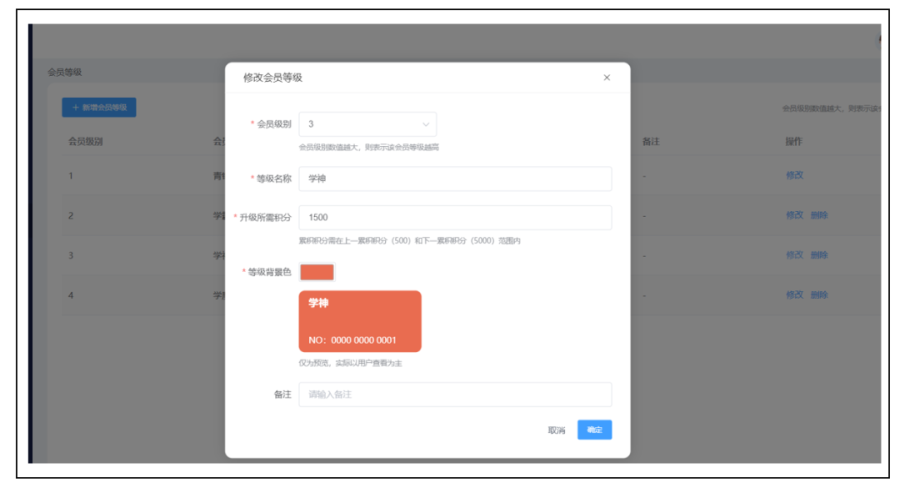Click the 等级名称 field containing 学神
This screenshot has height=488, width=900.
point(455,178)
